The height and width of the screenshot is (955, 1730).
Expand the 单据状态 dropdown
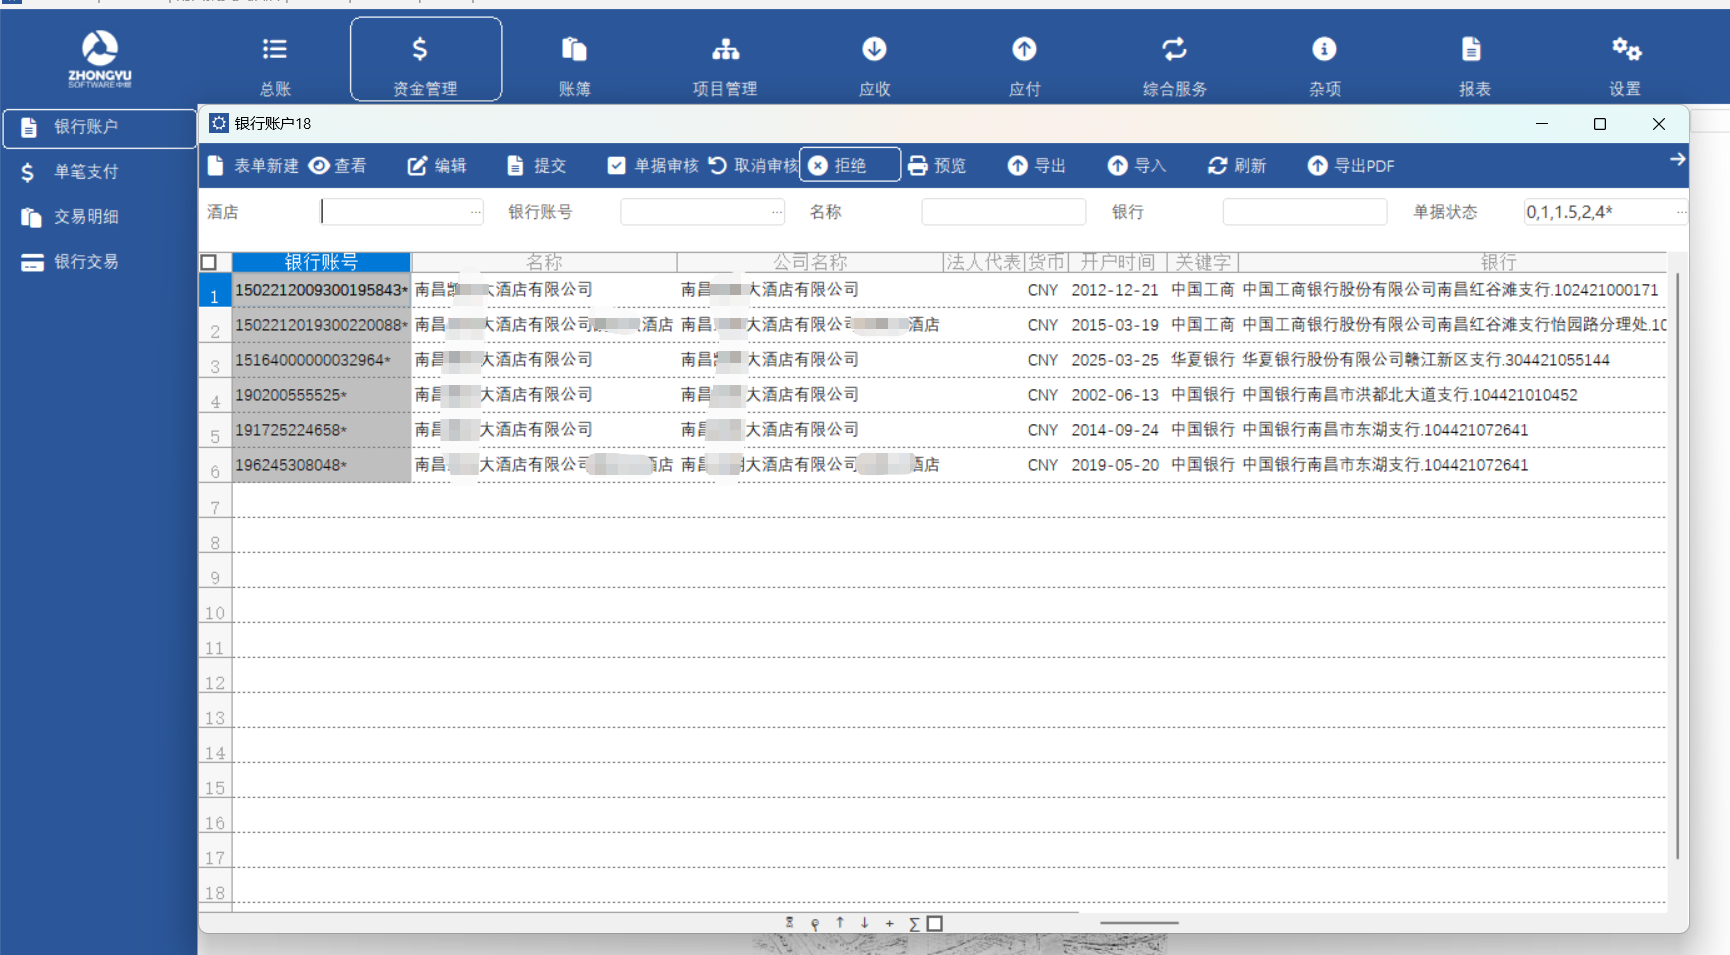click(x=1680, y=212)
